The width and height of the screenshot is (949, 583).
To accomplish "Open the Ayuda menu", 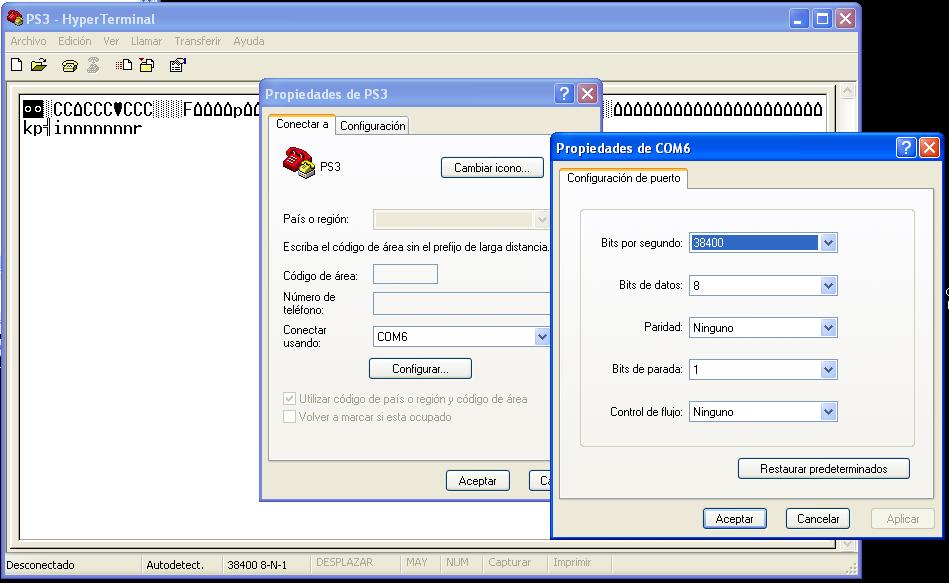I will (x=249, y=41).
